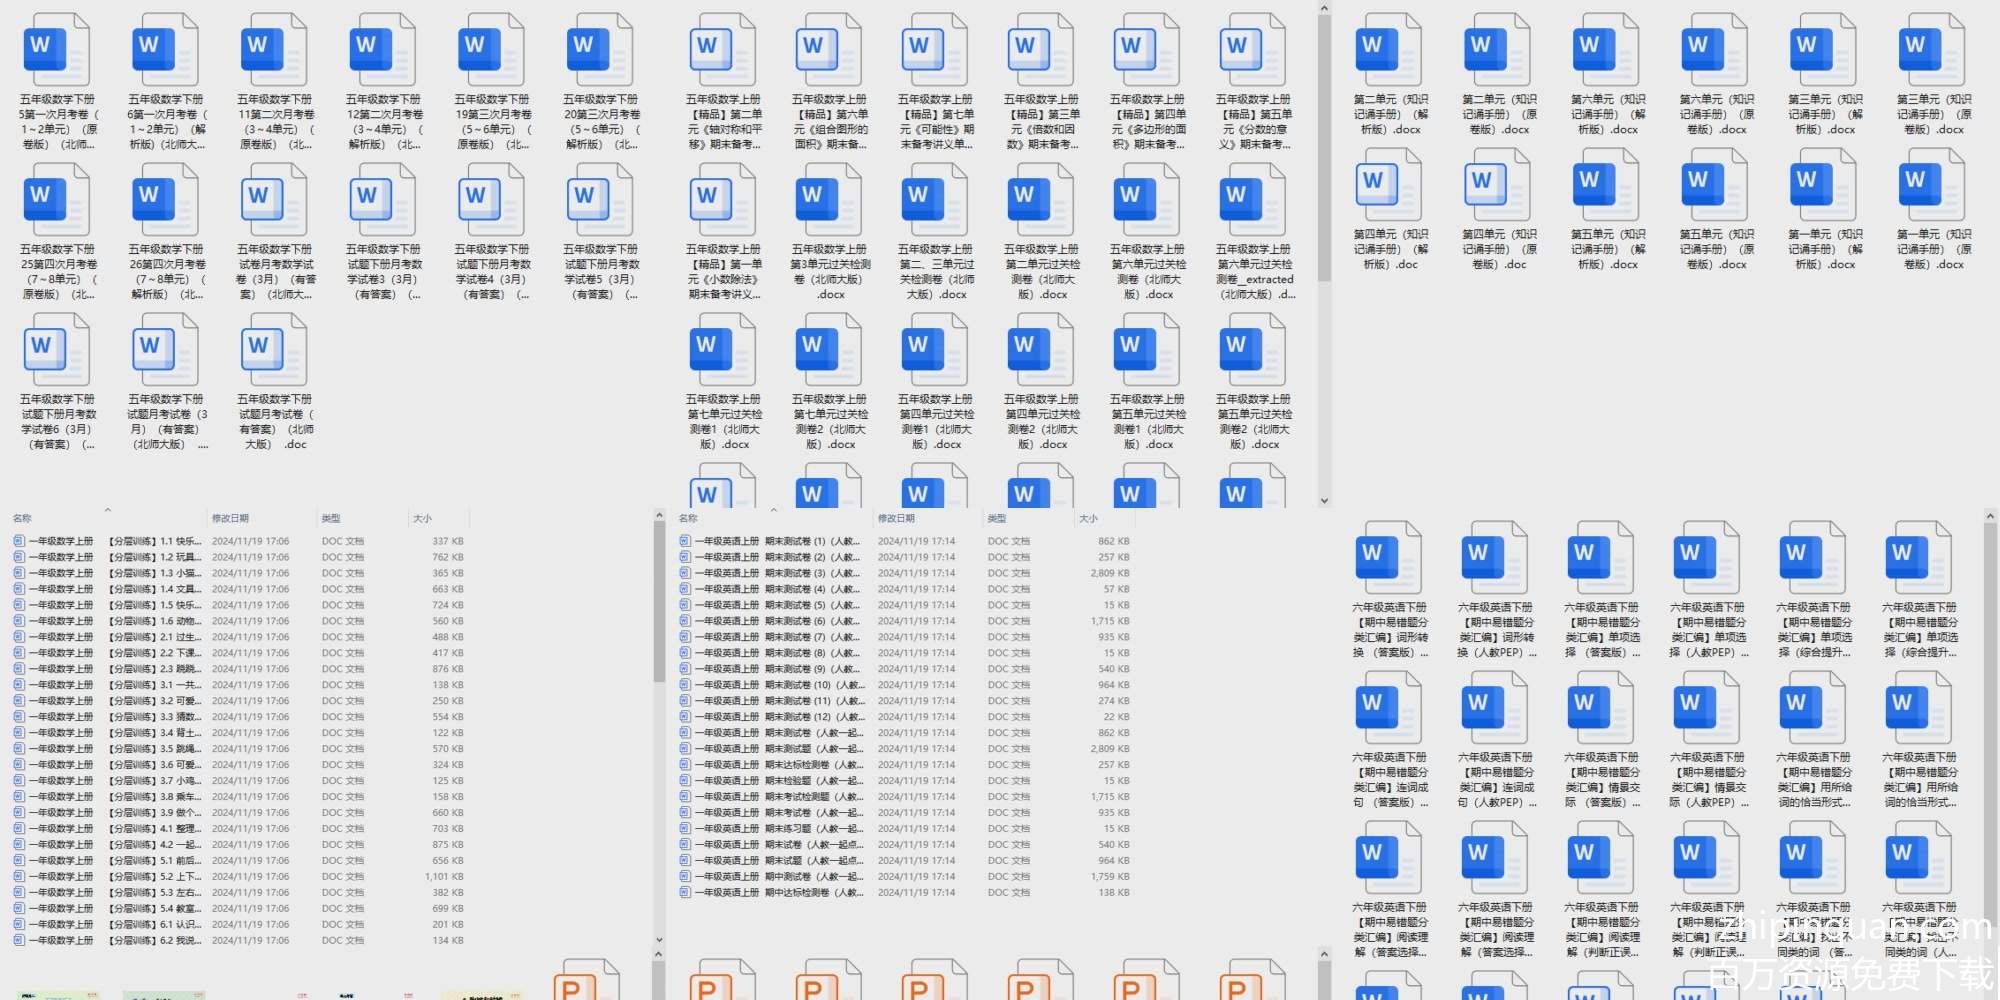Image resolution: width=2000 pixels, height=1000 pixels.
Task: Open 五年级数学上册【精品】第七单元《可能性》document icon
Action: click(x=935, y=51)
